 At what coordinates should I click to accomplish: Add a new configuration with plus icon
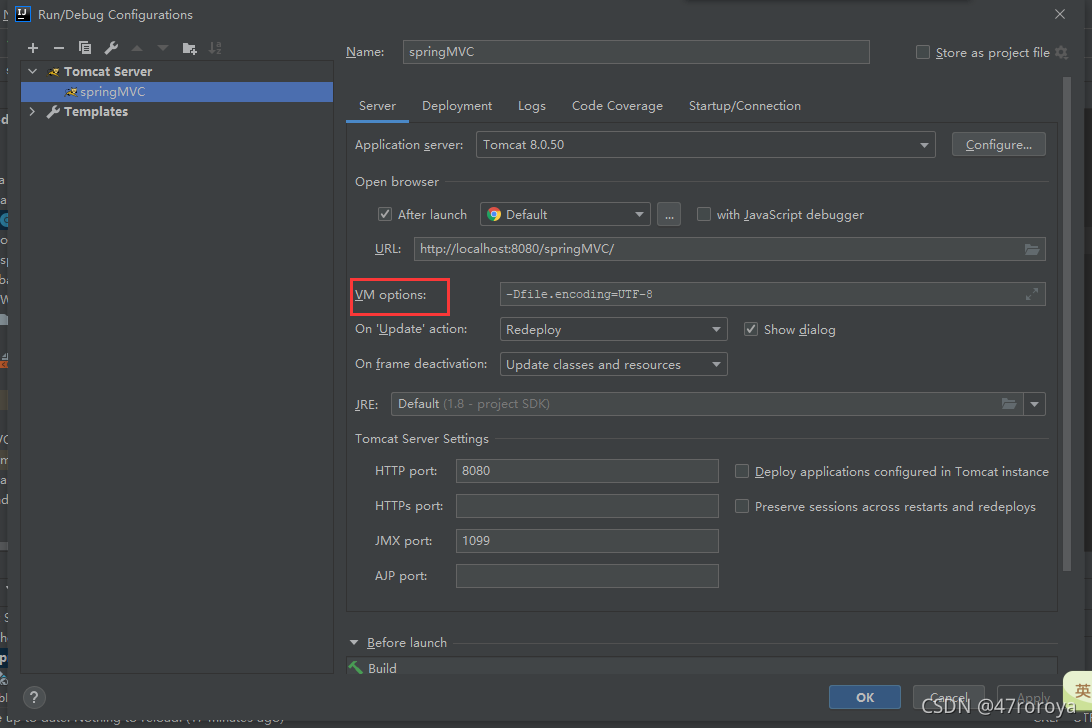(33, 48)
